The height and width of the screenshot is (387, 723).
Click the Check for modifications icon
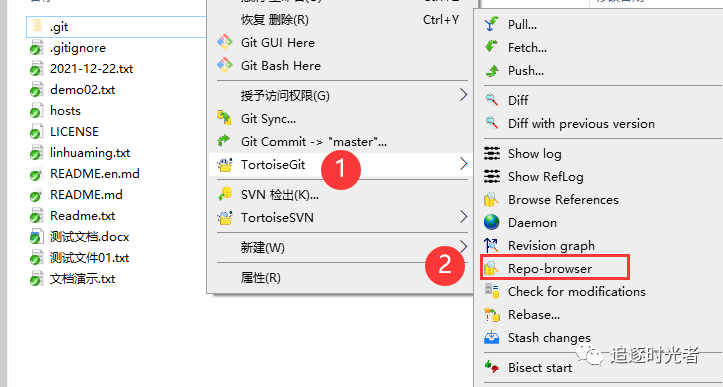(492, 292)
